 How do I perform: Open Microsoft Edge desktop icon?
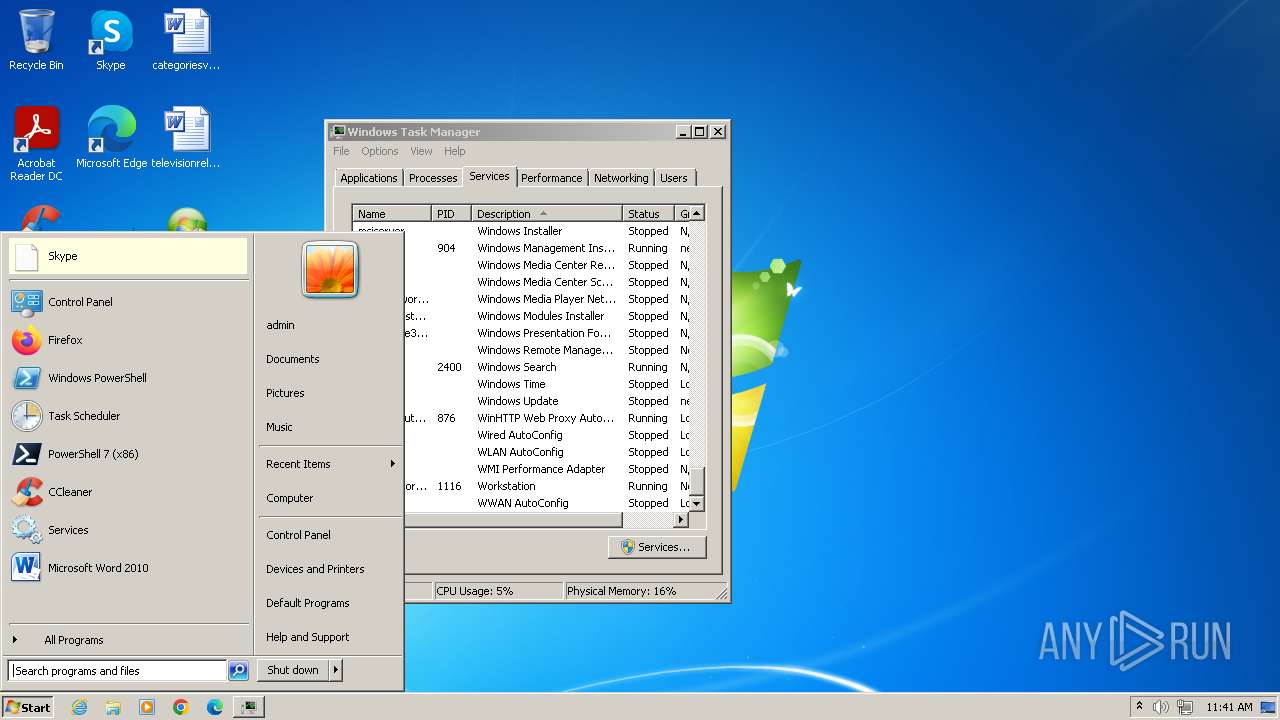coord(111,137)
